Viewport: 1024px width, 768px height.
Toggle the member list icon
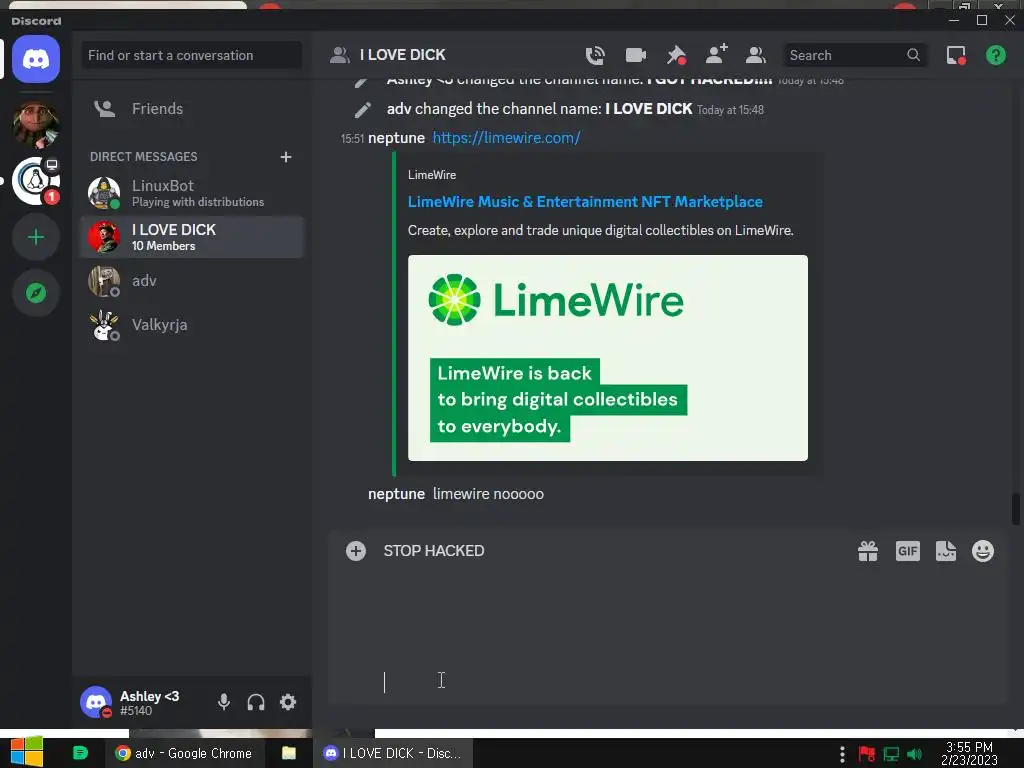756,56
